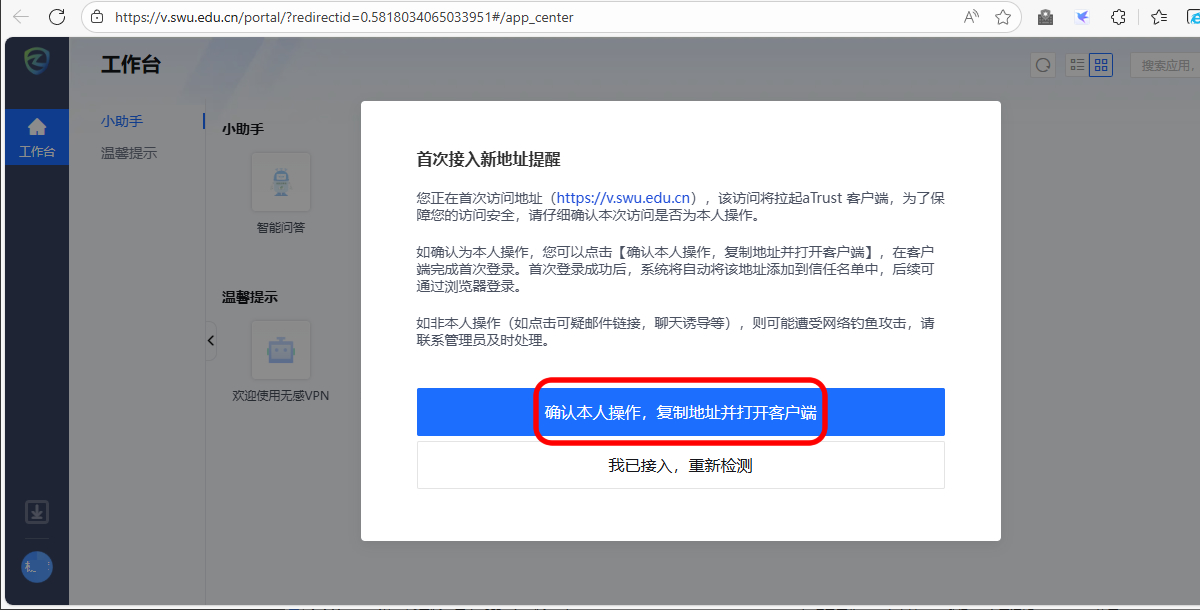Click the 欢迎使用无感VPN robot icon
The width and height of the screenshot is (1200, 610).
[x=281, y=349]
